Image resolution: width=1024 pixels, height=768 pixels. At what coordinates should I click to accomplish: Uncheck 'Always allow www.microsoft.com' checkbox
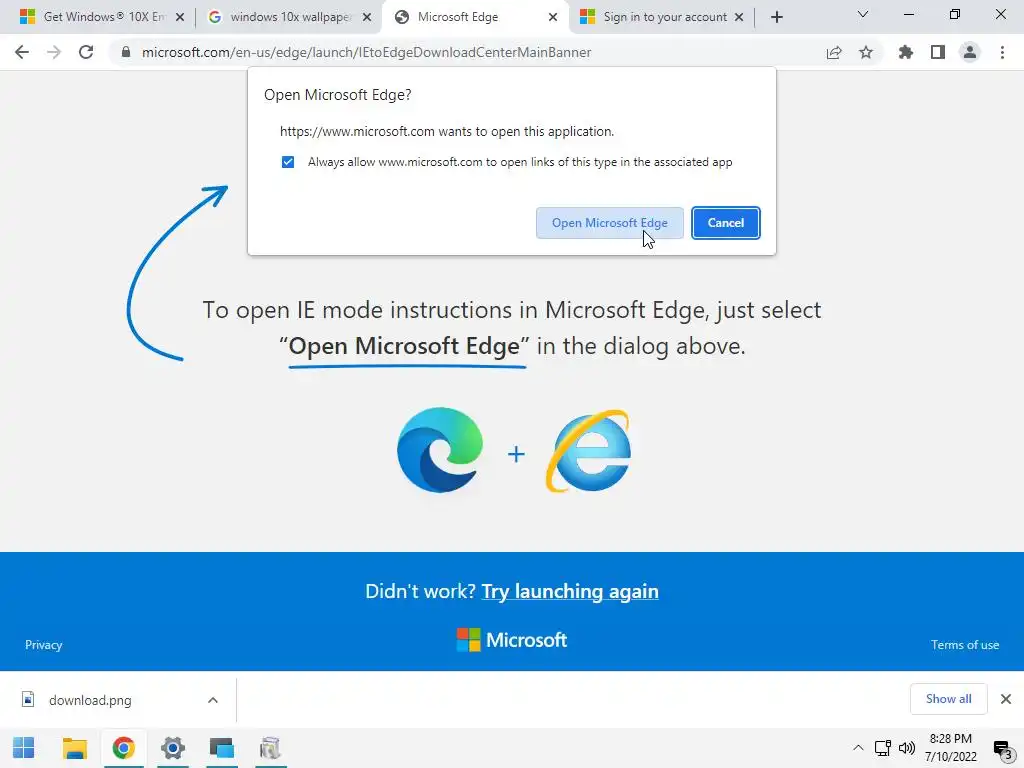(288, 162)
